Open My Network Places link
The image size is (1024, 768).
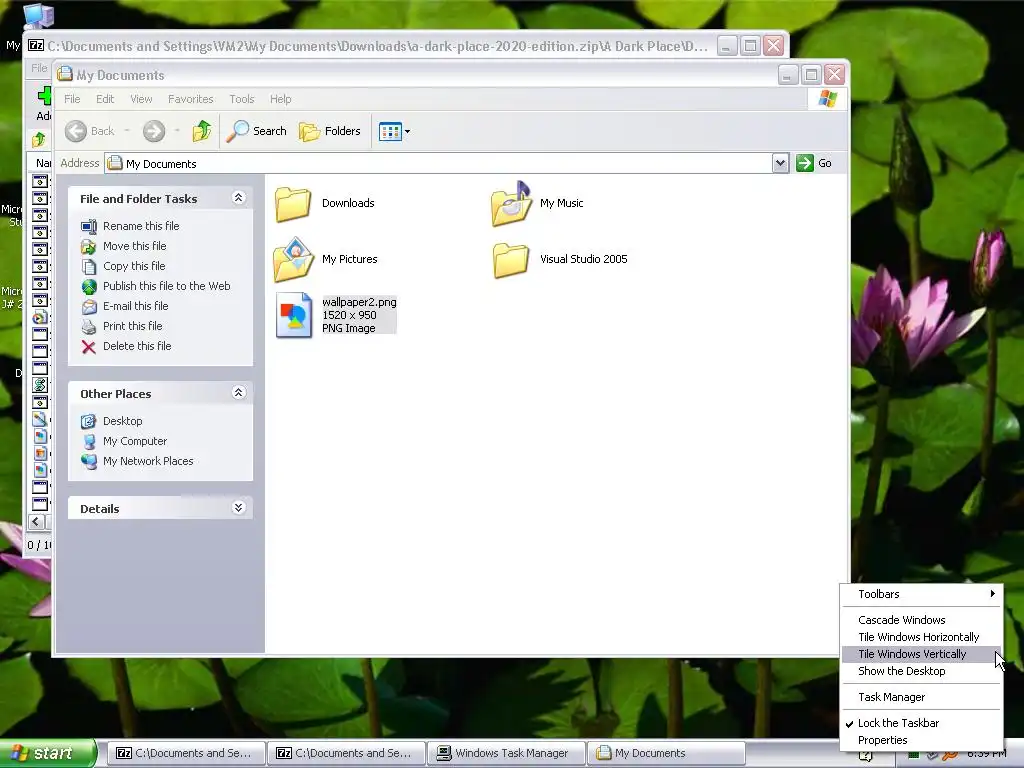[148, 461]
